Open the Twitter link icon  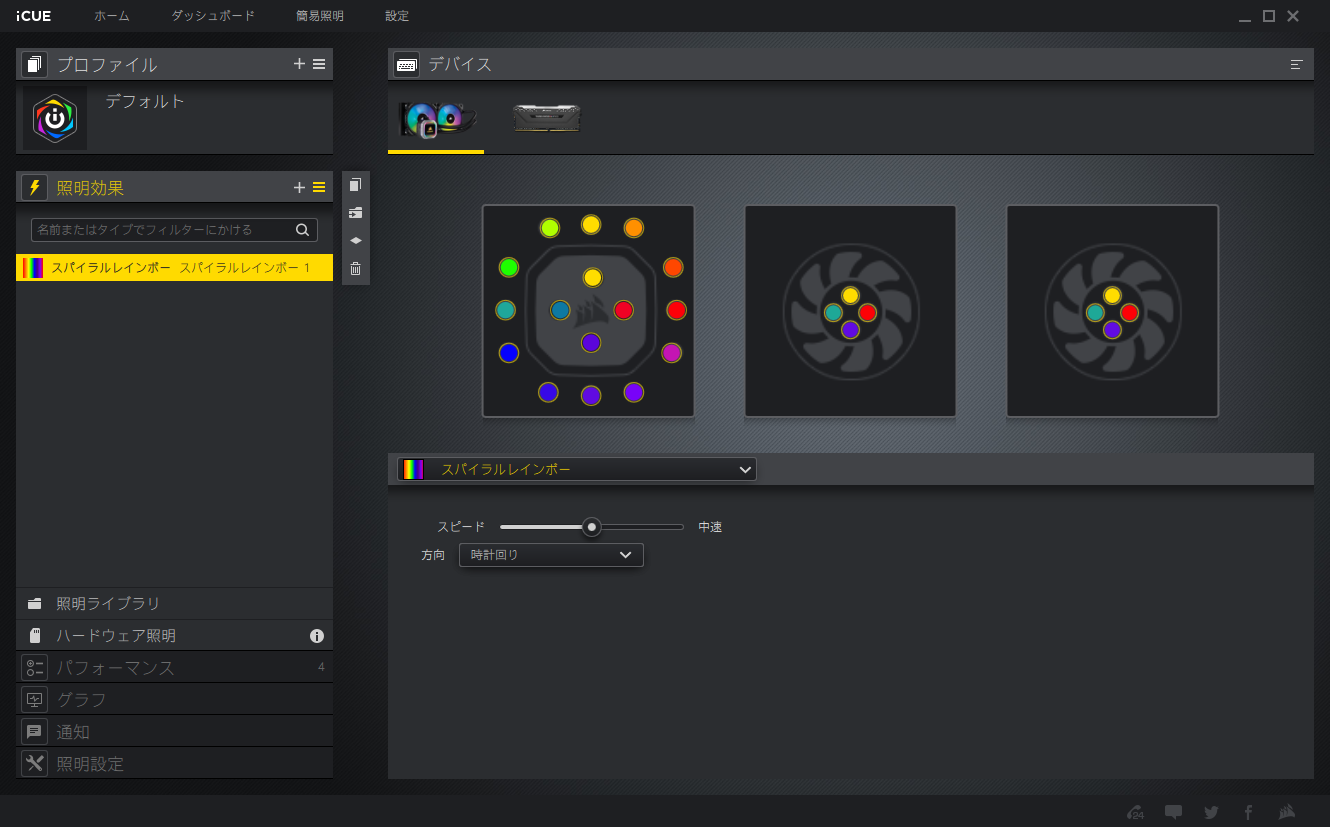click(1211, 812)
